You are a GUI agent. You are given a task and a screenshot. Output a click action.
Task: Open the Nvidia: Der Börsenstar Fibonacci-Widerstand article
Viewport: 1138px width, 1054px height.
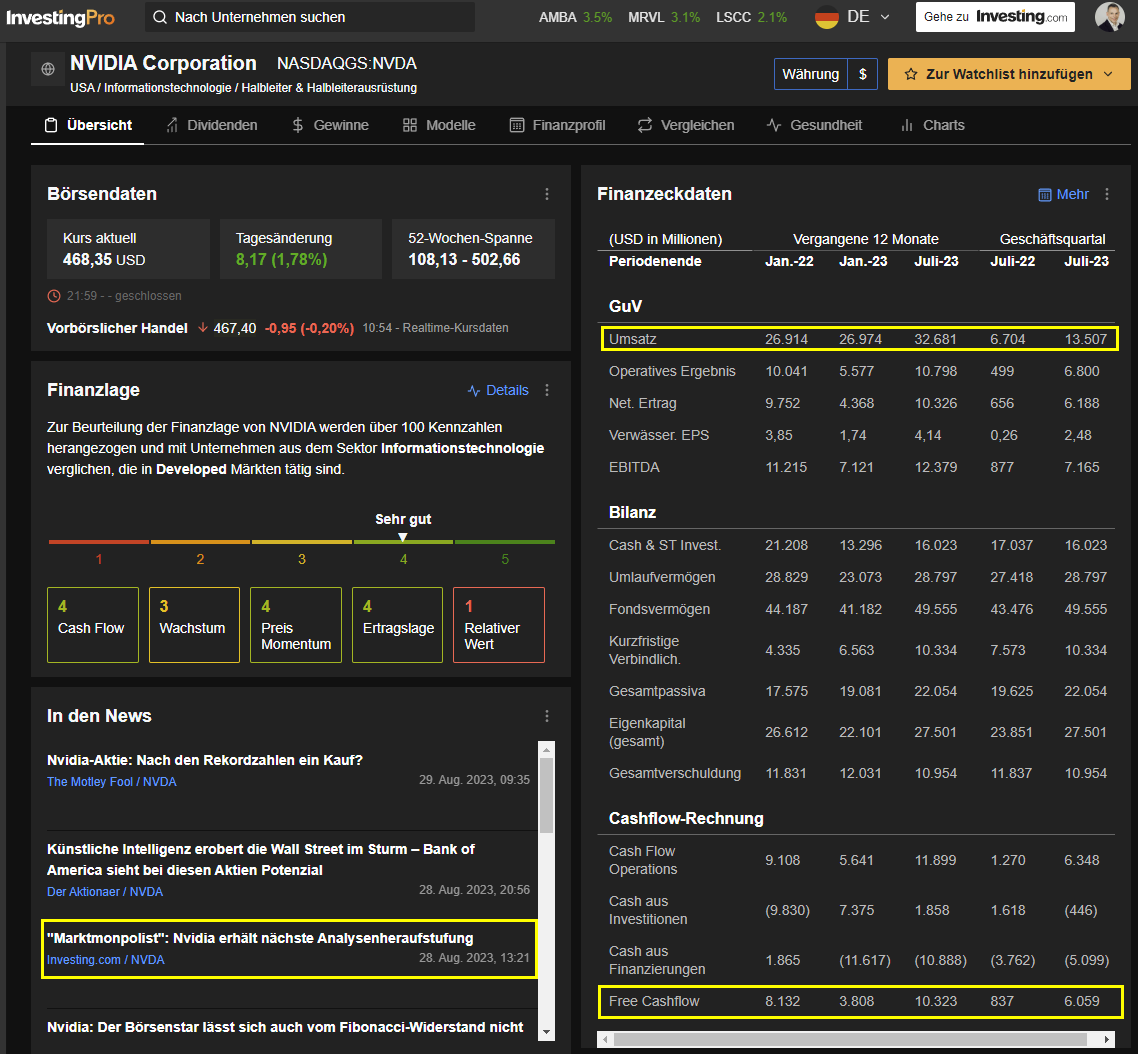point(285,1027)
